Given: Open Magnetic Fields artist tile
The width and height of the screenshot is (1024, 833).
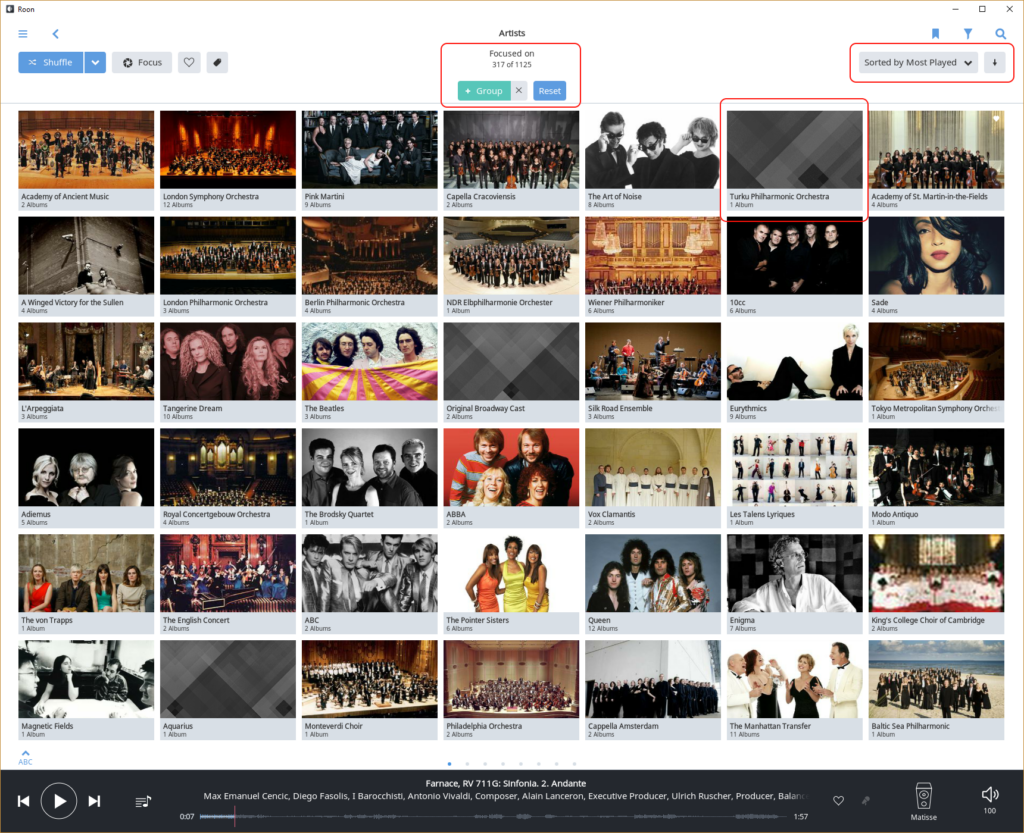Looking at the screenshot, I should click(86, 690).
